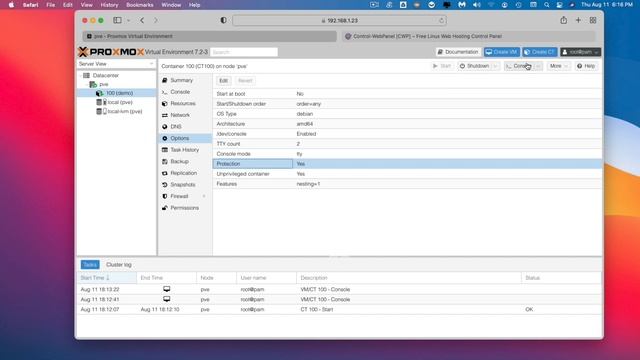Open the Network settings section
Viewport: 640px width, 360px height.
[180, 115]
